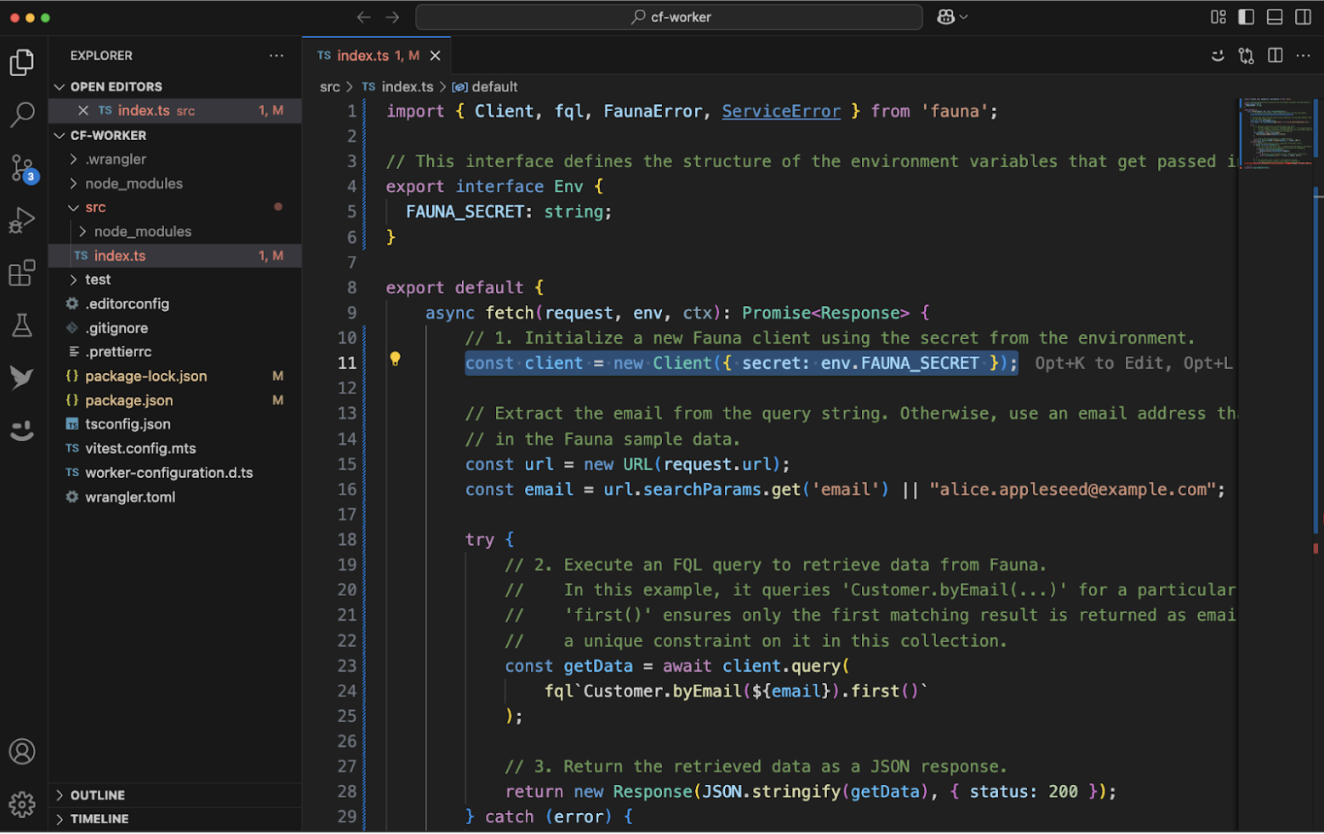Image resolution: width=1324 pixels, height=834 pixels.
Task: Click line number 11 in the gutter
Action: coord(346,363)
